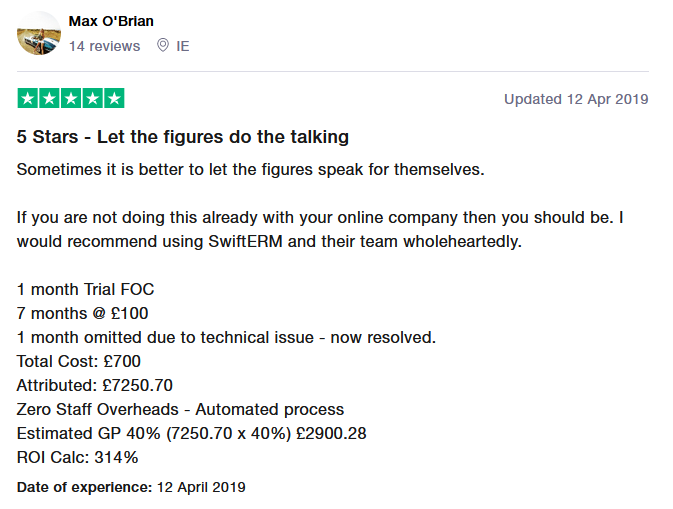Click the location pin icon
The height and width of the screenshot is (509, 673).
tap(163, 45)
